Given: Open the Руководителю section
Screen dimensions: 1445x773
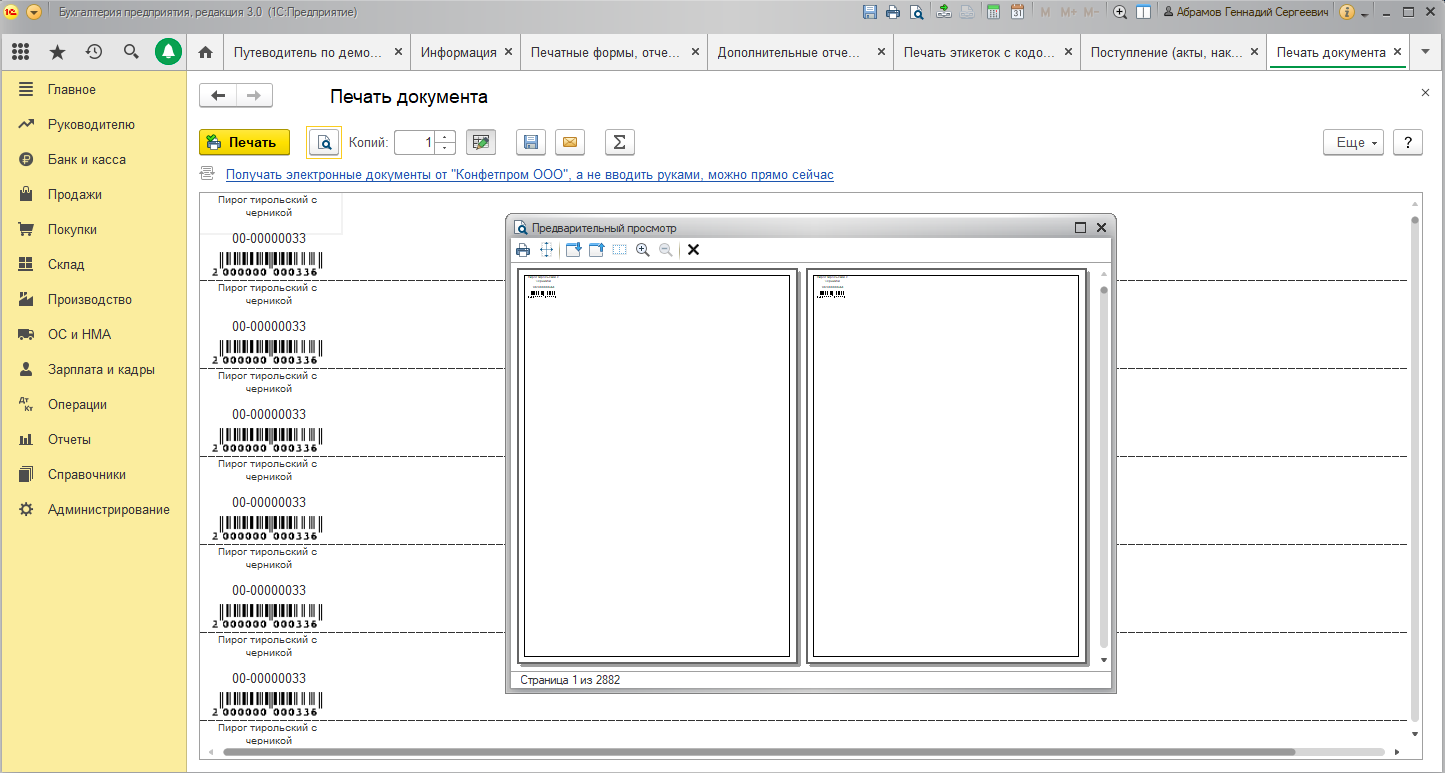Looking at the screenshot, I should tap(93, 125).
